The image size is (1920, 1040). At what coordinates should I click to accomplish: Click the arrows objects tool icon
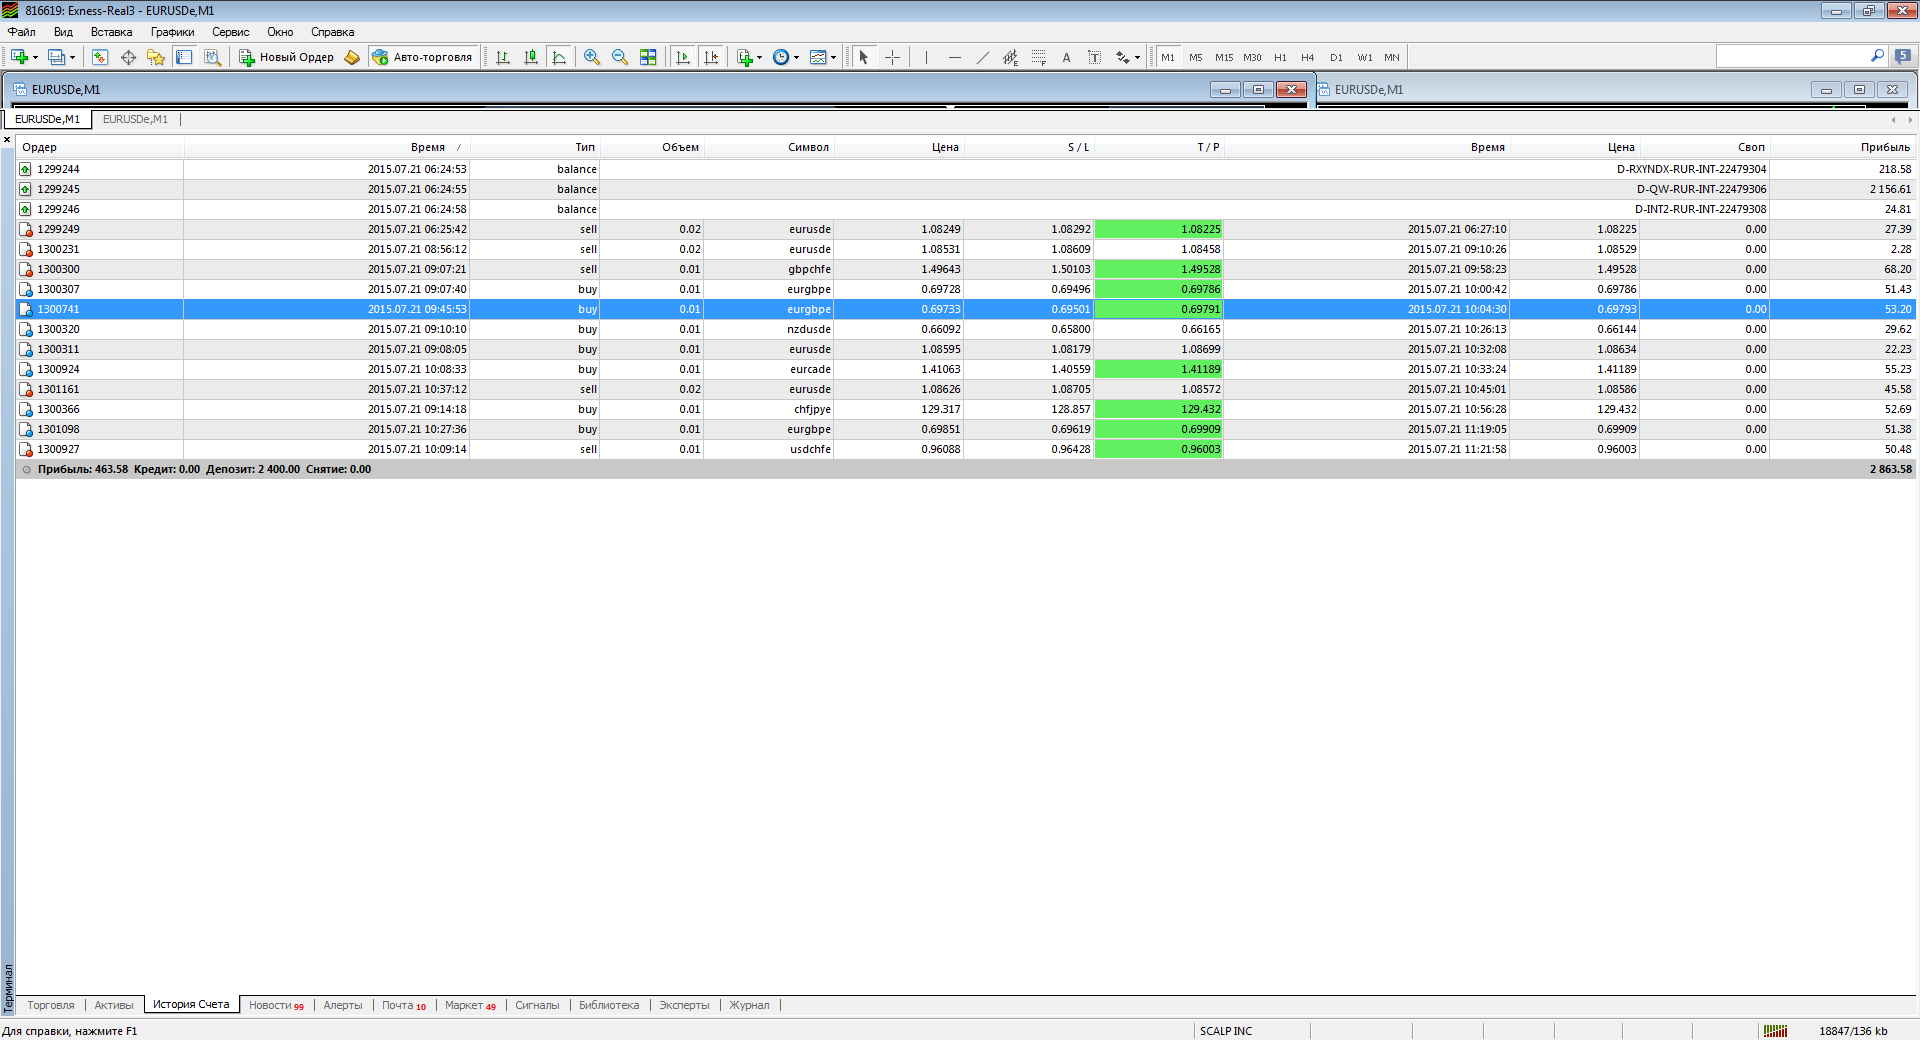[1123, 57]
